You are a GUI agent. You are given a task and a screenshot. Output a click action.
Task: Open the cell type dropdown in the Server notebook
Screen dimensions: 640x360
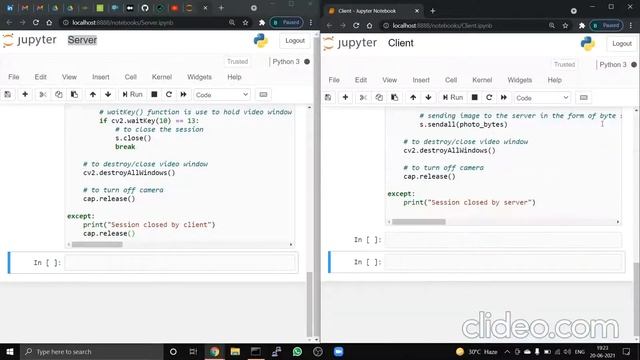click(222, 95)
